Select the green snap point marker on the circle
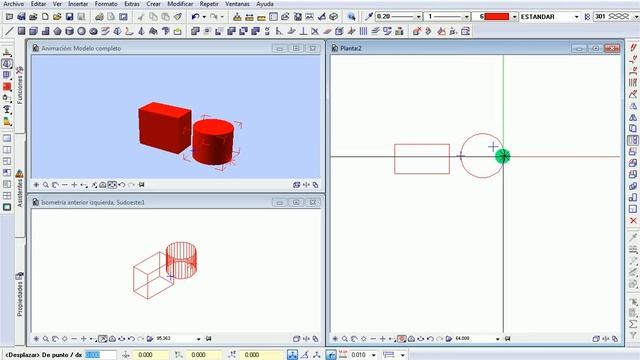The width and height of the screenshot is (640, 360). click(x=503, y=156)
